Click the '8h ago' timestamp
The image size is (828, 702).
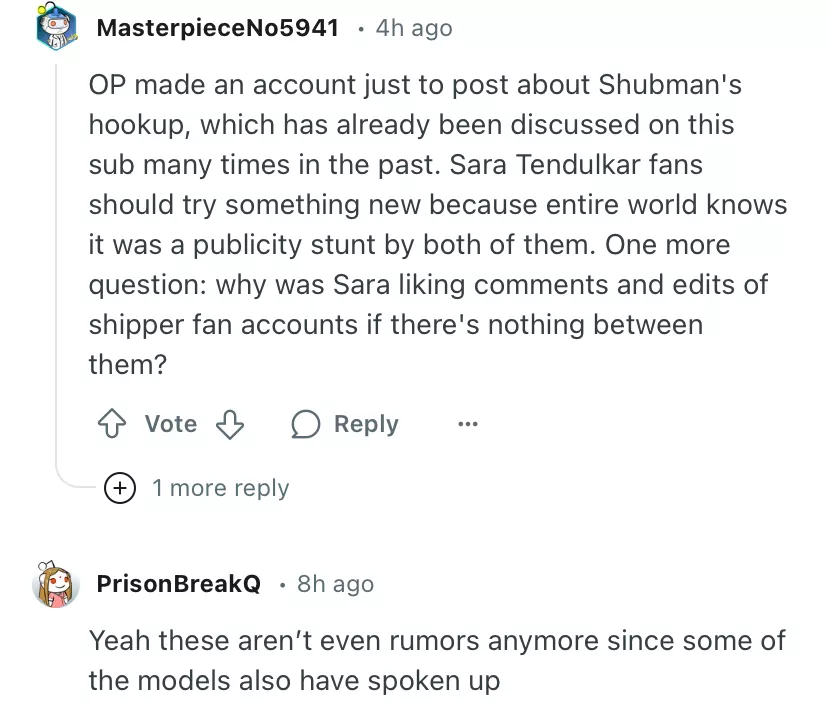click(x=335, y=584)
